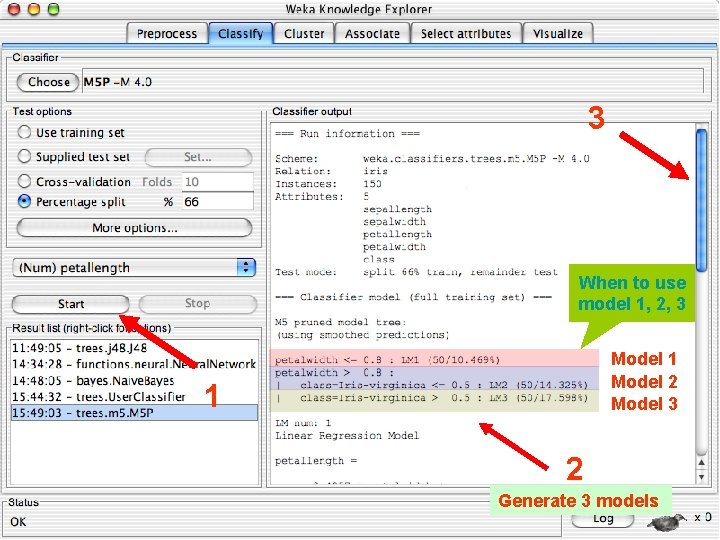Viewport: 720px width, 540px height.
Task: Select Supplied test set option
Action: (24, 157)
